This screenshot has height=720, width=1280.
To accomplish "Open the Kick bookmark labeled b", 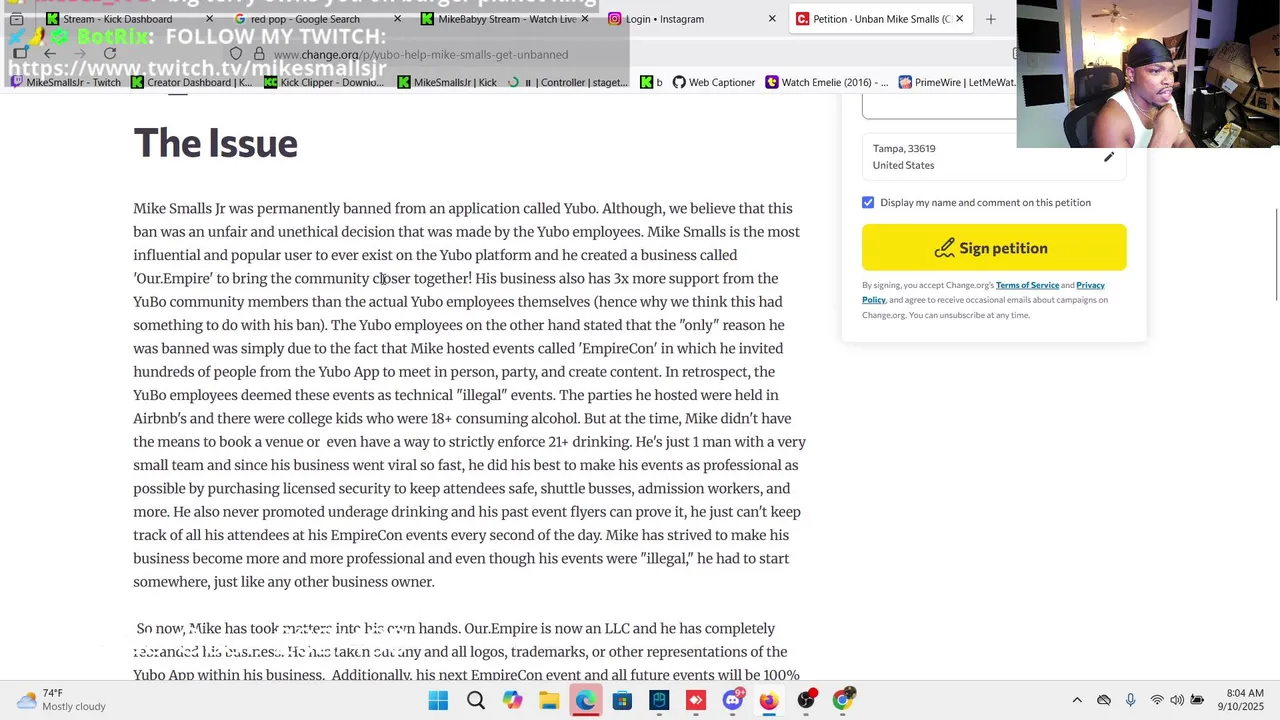I will point(651,82).
